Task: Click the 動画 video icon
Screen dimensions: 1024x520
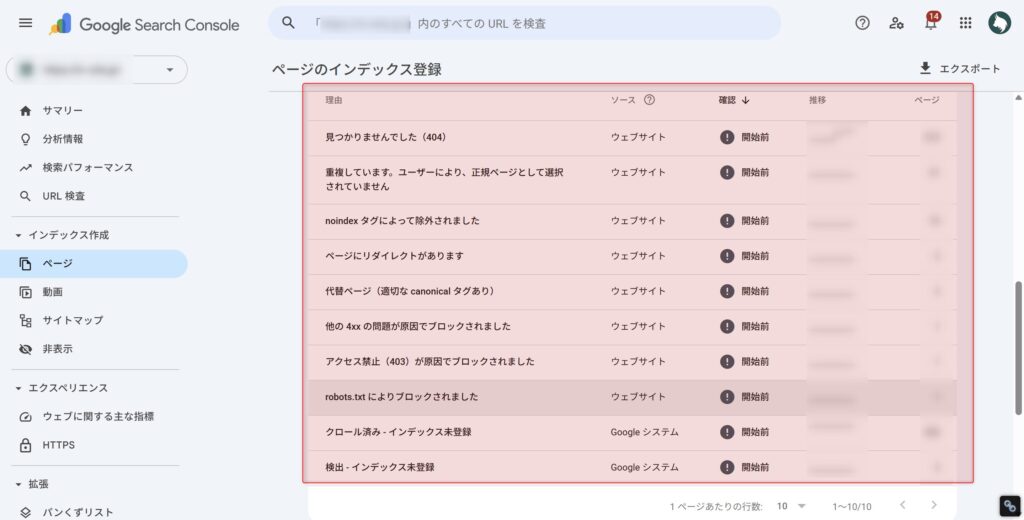Action: coord(25,292)
